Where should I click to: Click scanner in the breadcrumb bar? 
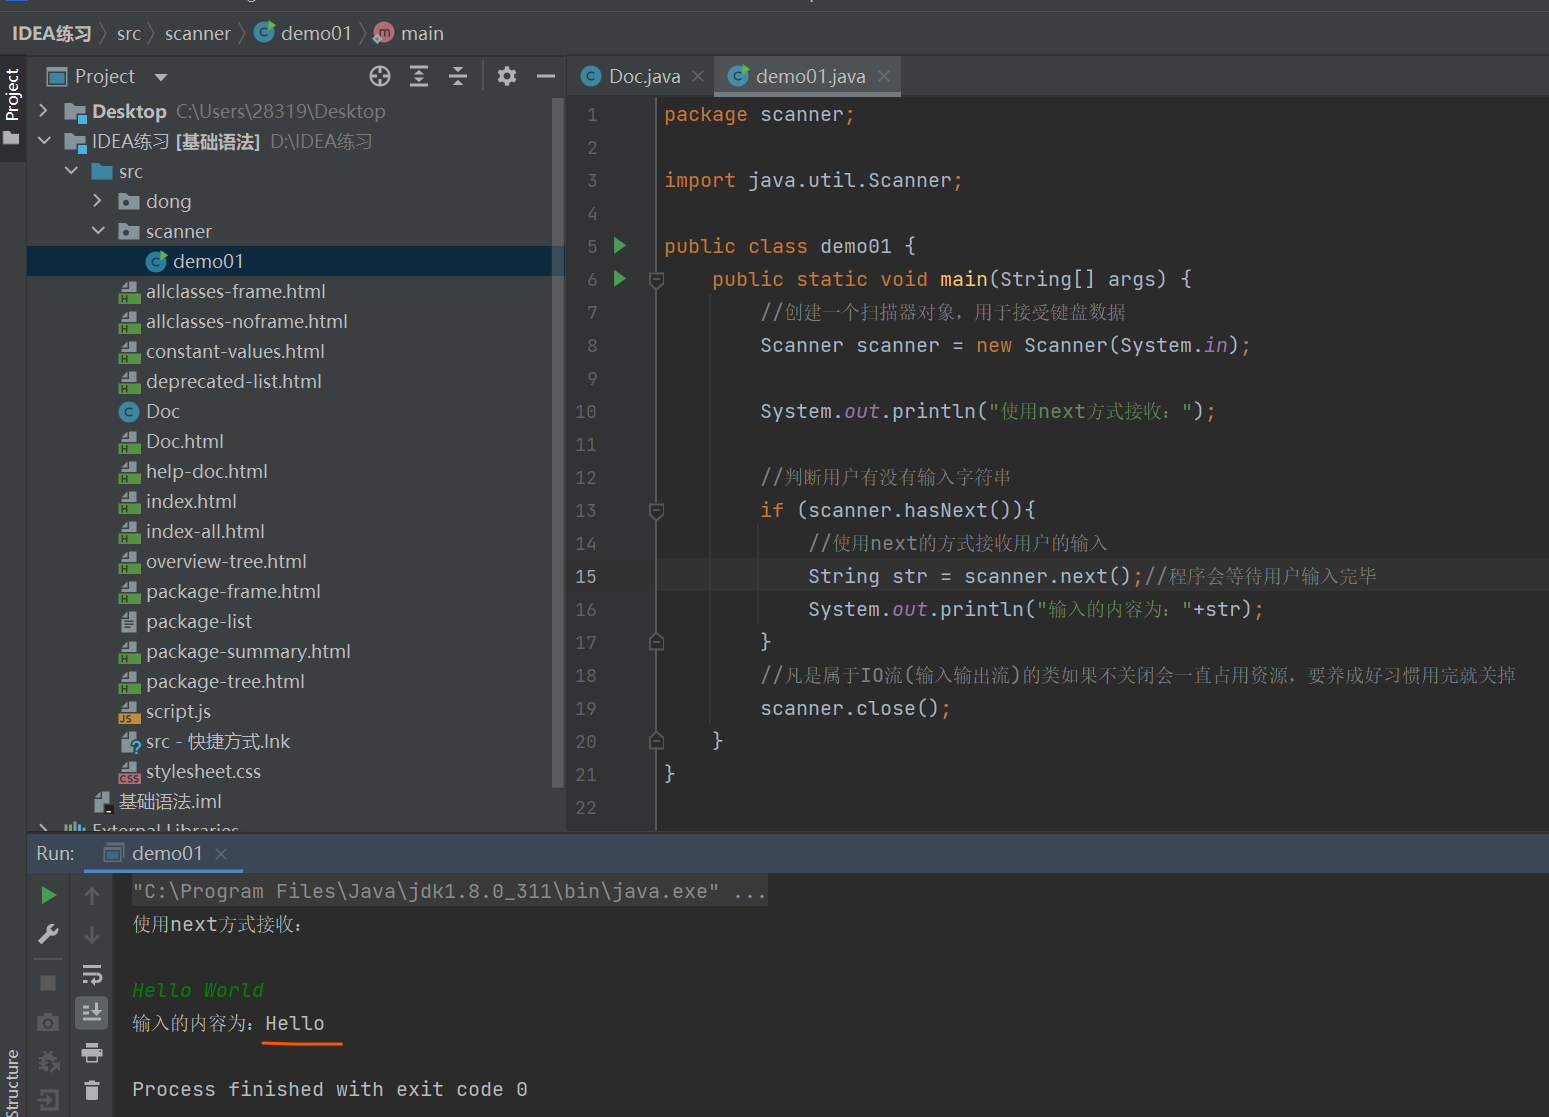pyautogui.click(x=197, y=33)
